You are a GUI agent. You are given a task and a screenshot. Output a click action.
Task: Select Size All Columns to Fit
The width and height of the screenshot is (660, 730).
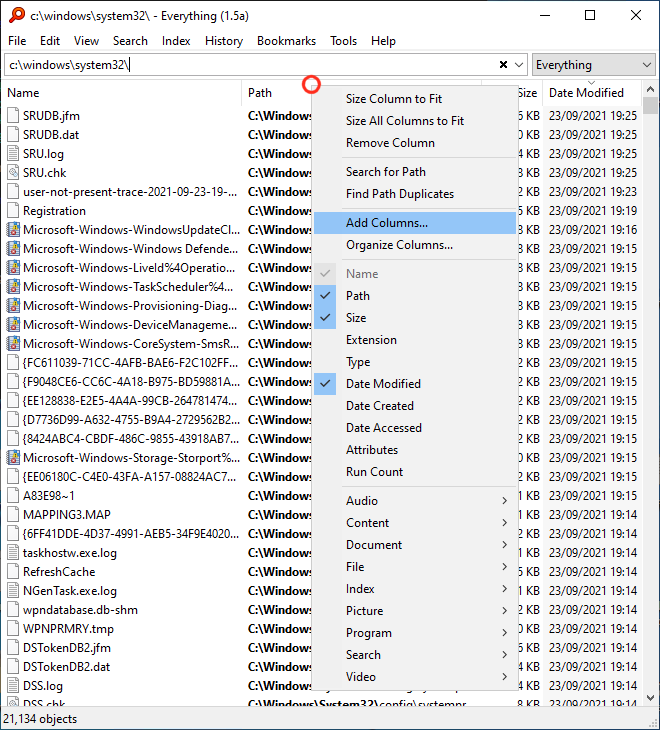[x=415, y=121]
